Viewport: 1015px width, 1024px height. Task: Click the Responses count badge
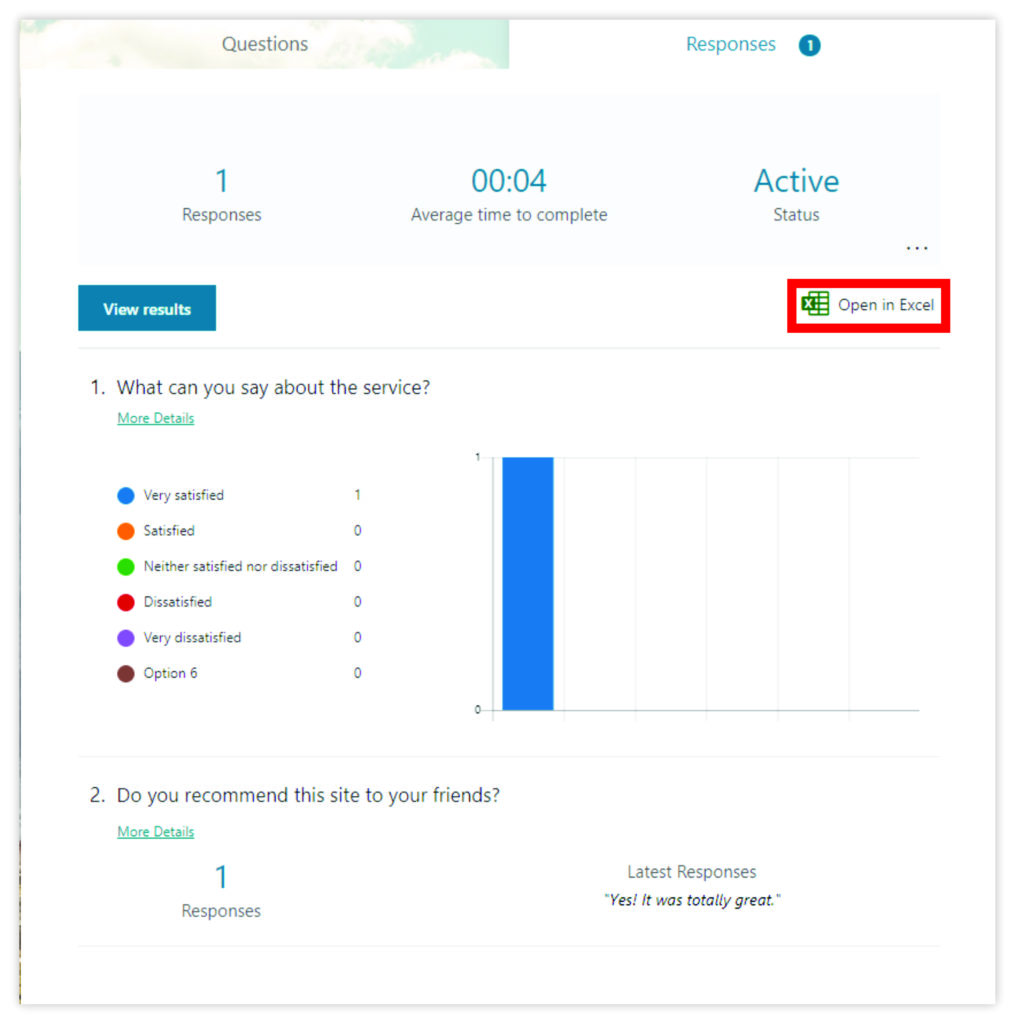[x=810, y=44]
